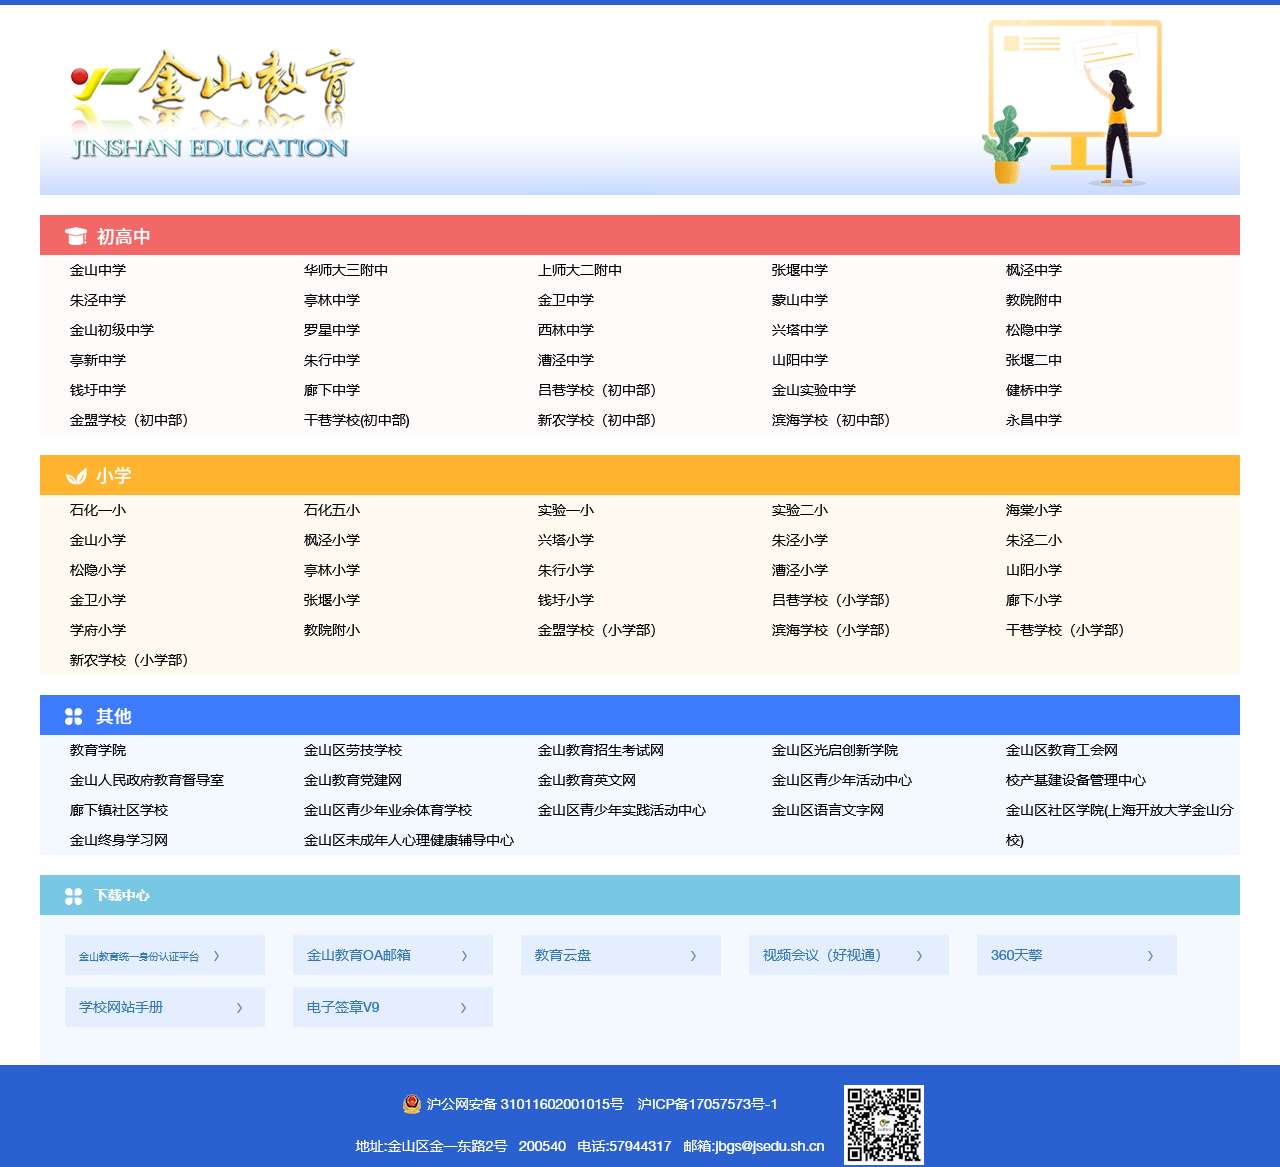This screenshot has height=1167, width=1280.
Task: Open 视频会议（好视通） button
Action: tap(849, 955)
